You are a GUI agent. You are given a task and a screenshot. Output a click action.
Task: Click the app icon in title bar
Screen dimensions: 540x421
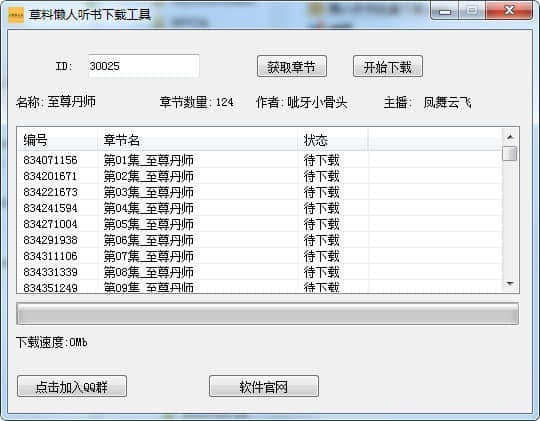(x=16, y=15)
